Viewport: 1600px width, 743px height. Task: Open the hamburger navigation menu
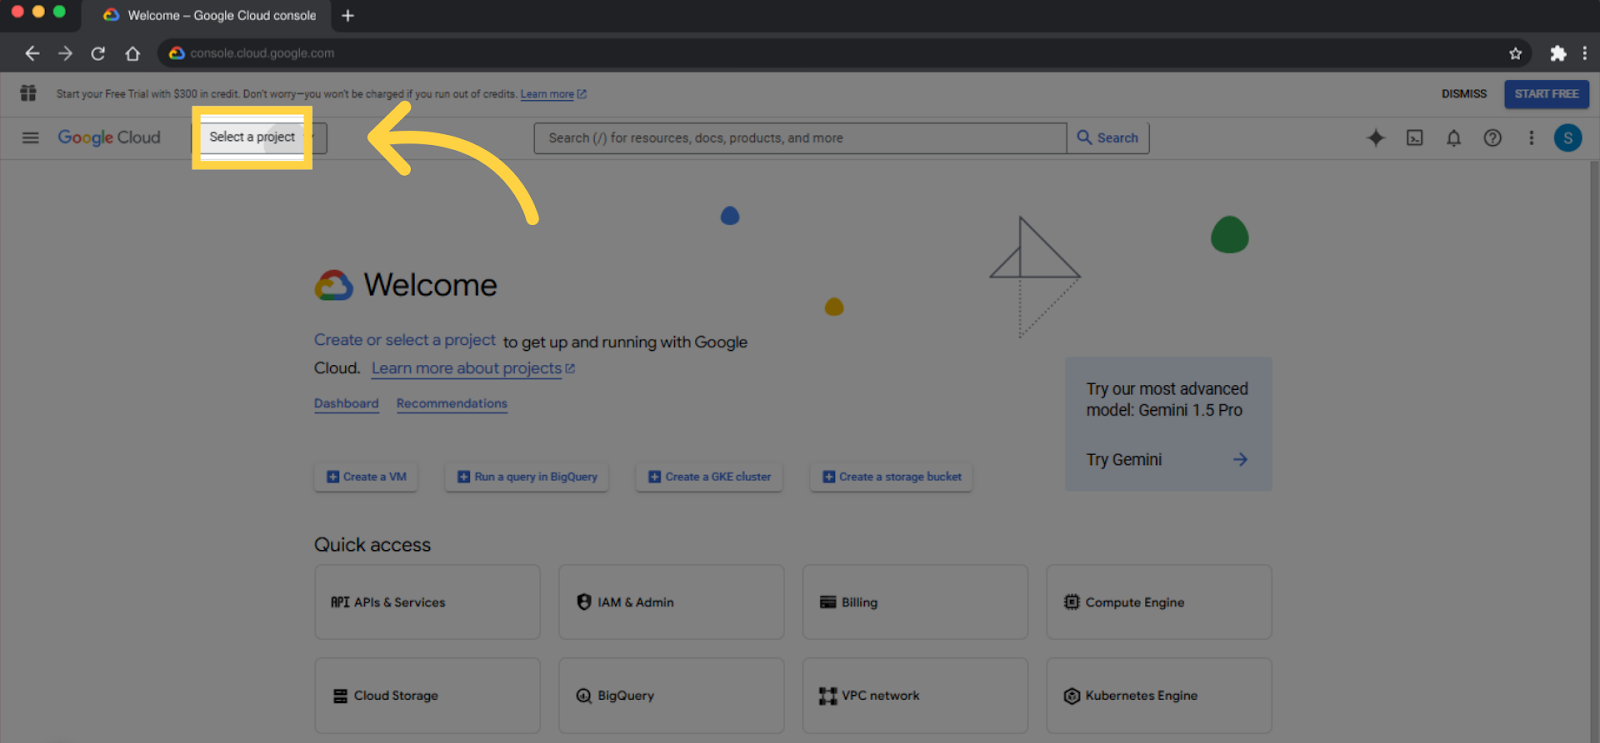(30, 138)
